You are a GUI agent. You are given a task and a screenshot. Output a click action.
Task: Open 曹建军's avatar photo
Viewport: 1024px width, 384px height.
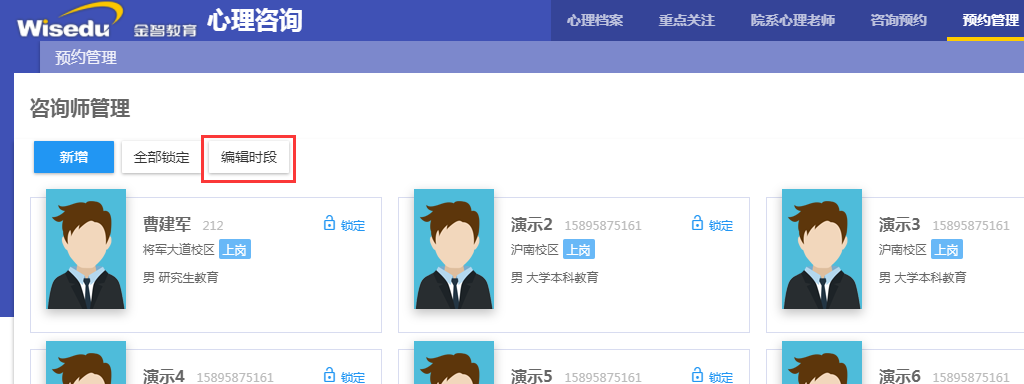(86, 249)
